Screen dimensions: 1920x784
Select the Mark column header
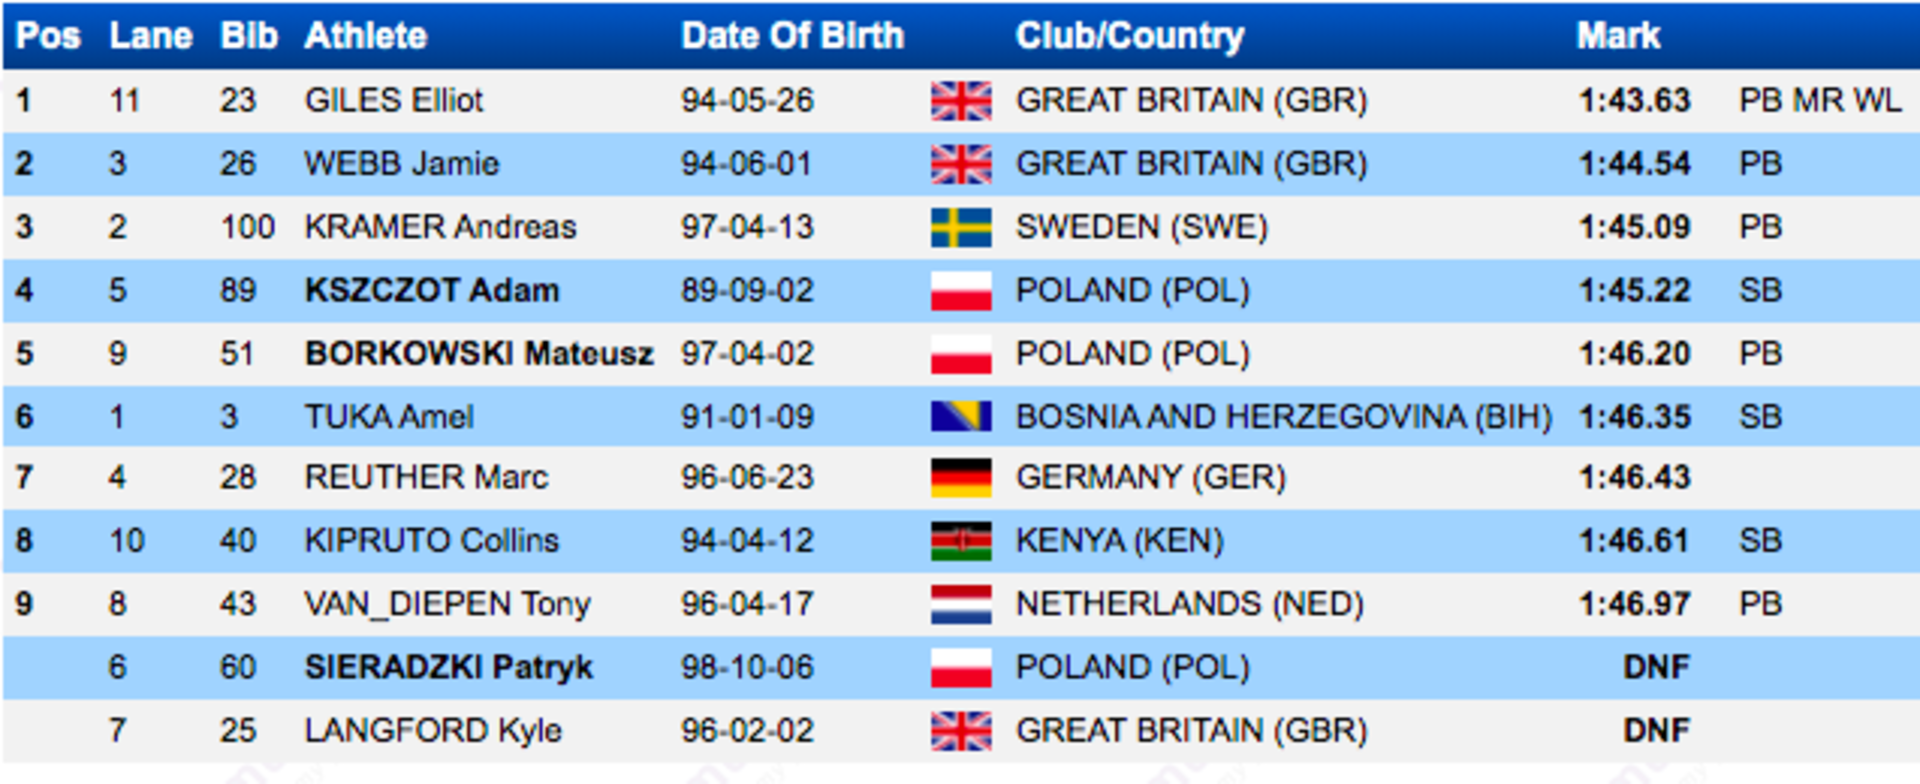click(x=1618, y=36)
